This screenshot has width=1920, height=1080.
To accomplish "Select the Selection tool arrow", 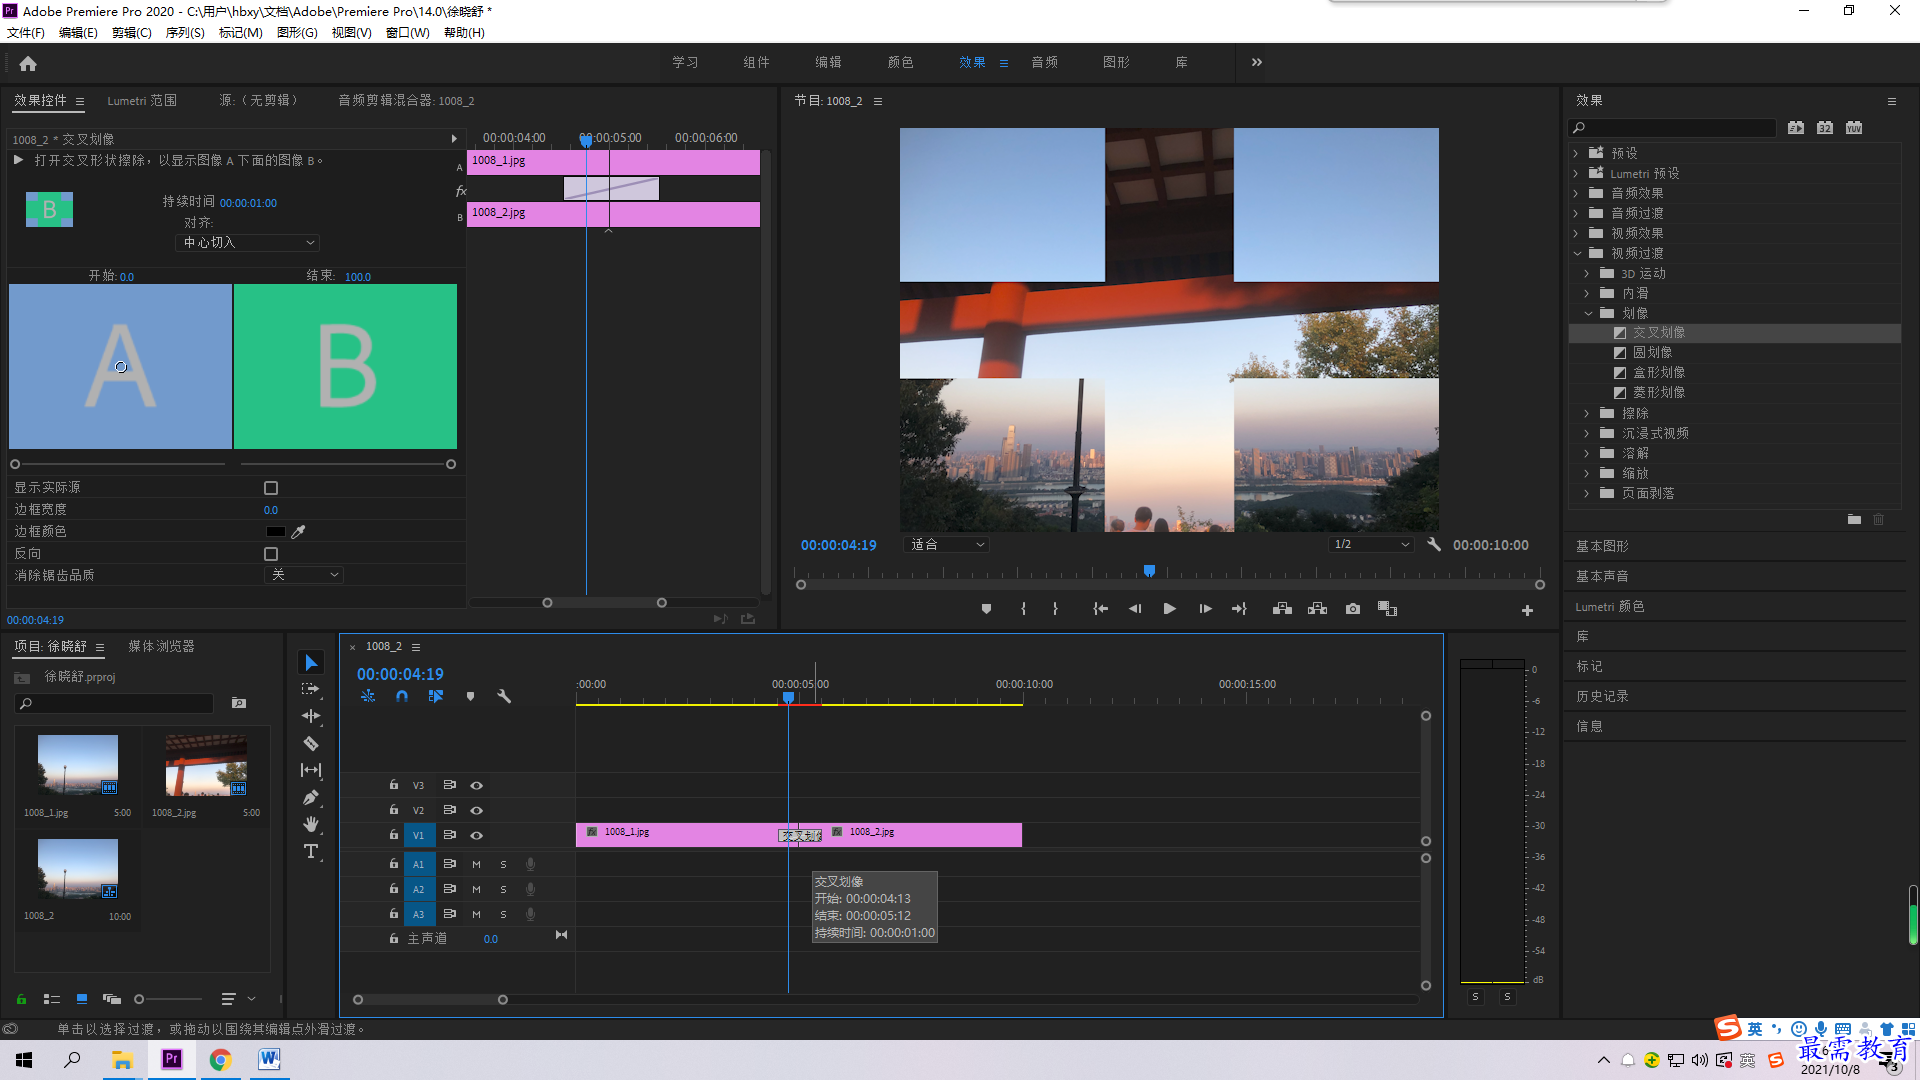I will (311, 663).
